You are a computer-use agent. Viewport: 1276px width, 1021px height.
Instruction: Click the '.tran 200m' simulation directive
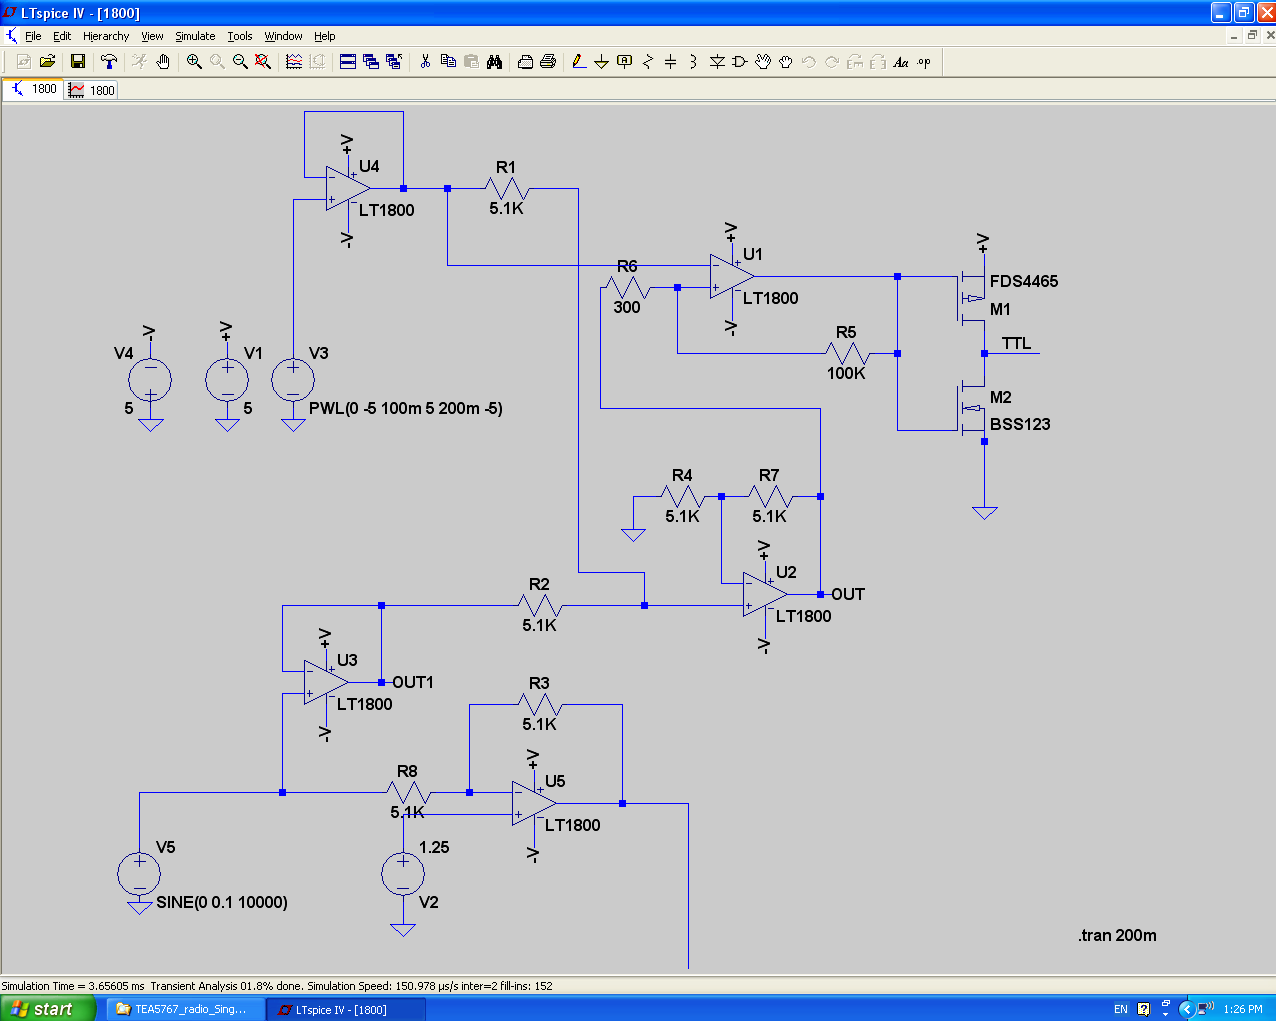coord(1117,936)
